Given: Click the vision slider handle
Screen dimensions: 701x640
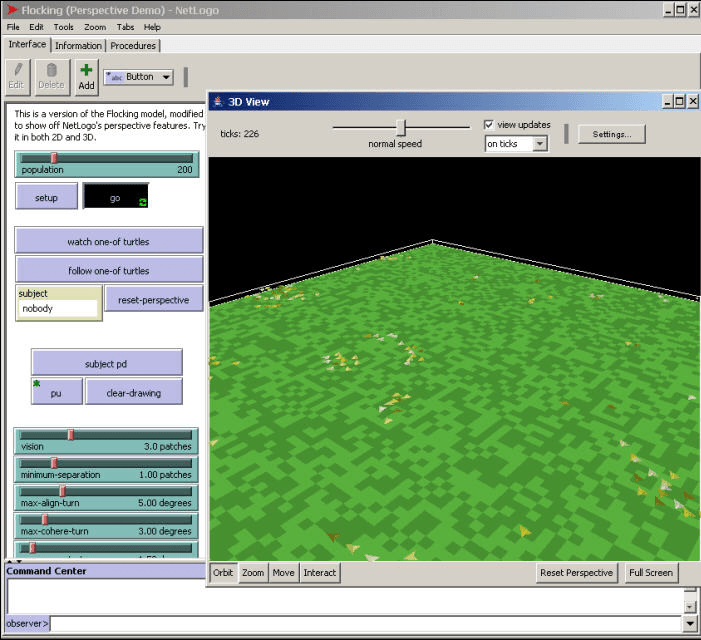Looking at the screenshot, I should tap(71, 434).
